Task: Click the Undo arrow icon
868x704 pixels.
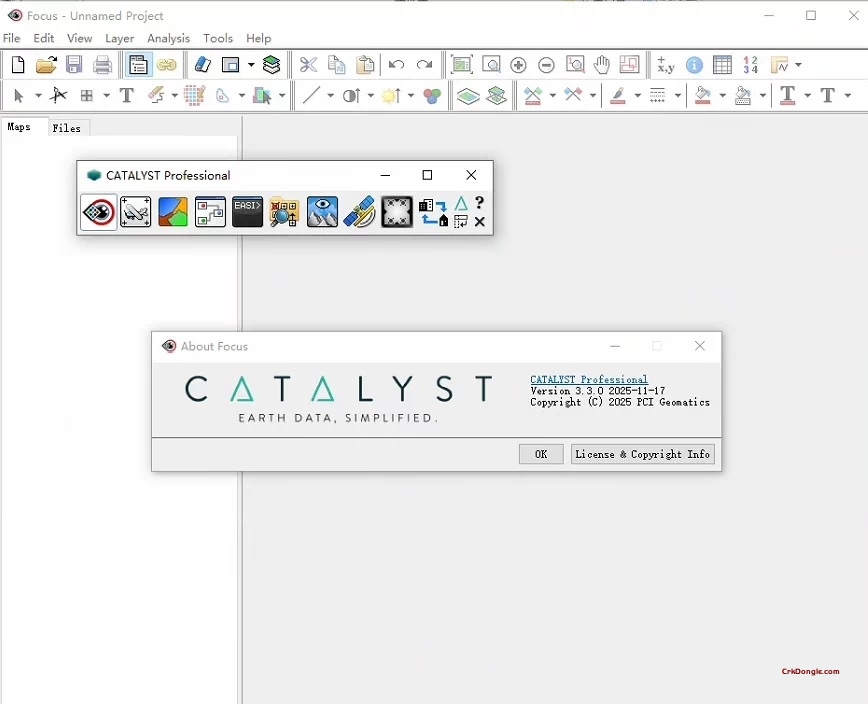Action: pos(396,65)
